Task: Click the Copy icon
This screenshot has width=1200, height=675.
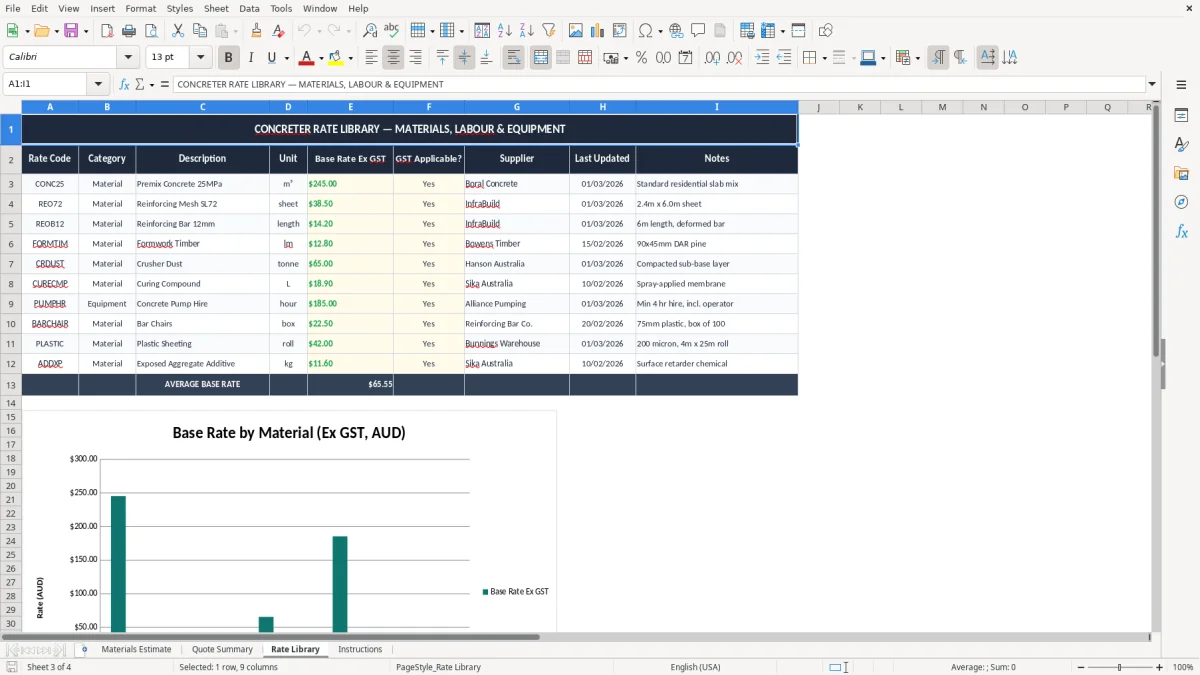Action: [199, 31]
